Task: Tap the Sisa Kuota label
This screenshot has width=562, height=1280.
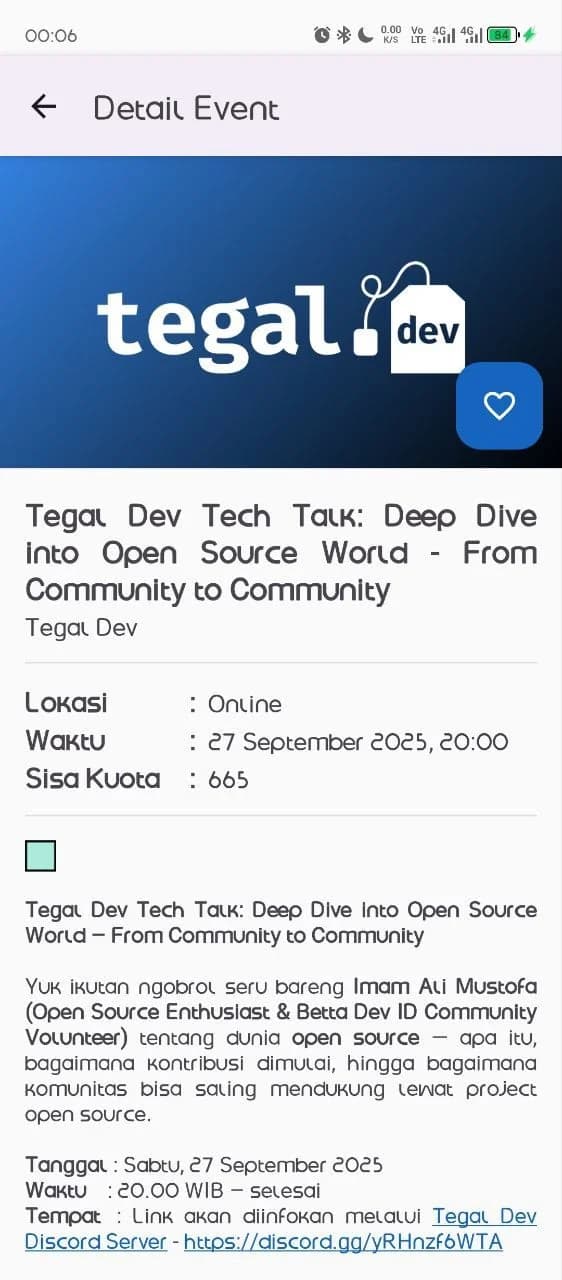Action: 93,779
